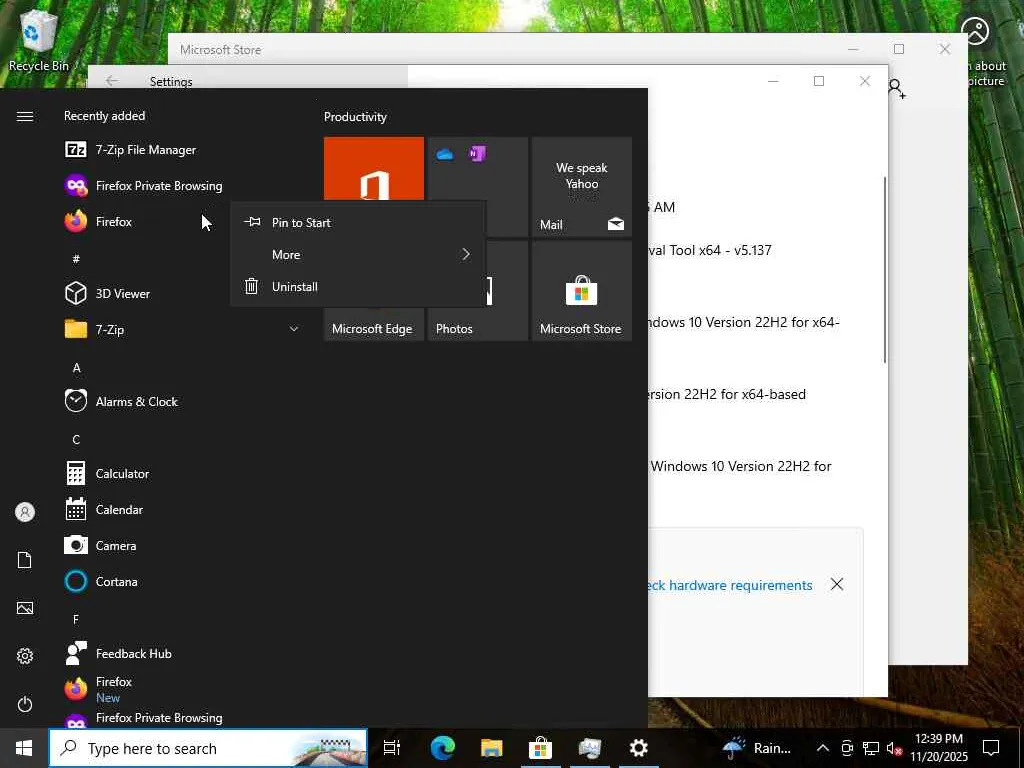Open the Office tile
The height and width of the screenshot is (768, 1024).
click(374, 169)
